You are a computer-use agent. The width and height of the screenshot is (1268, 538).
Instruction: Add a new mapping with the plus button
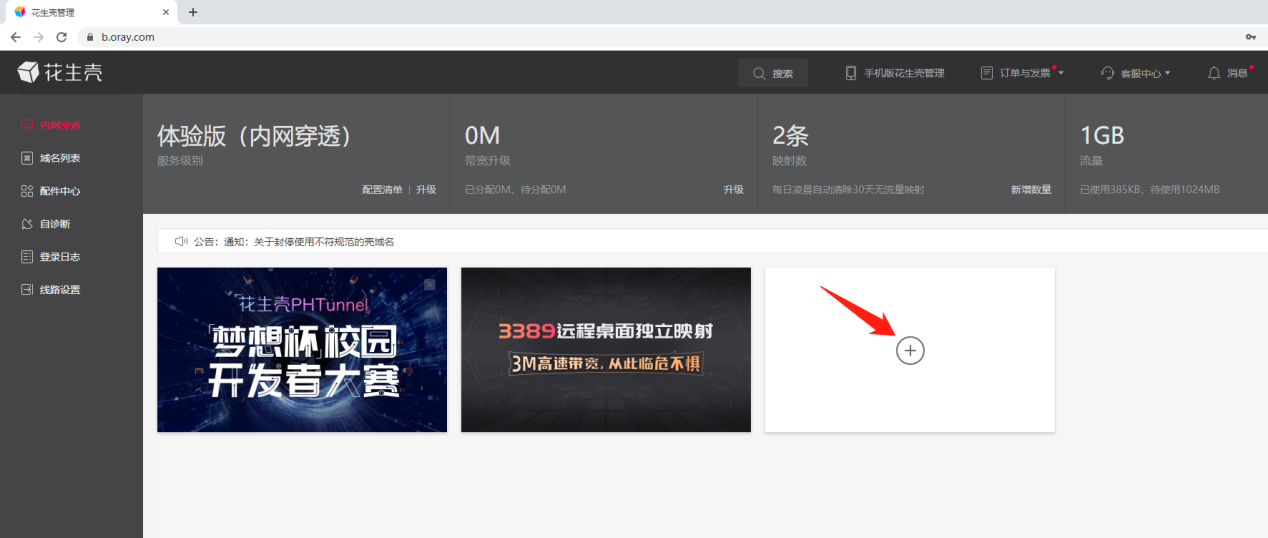point(910,350)
